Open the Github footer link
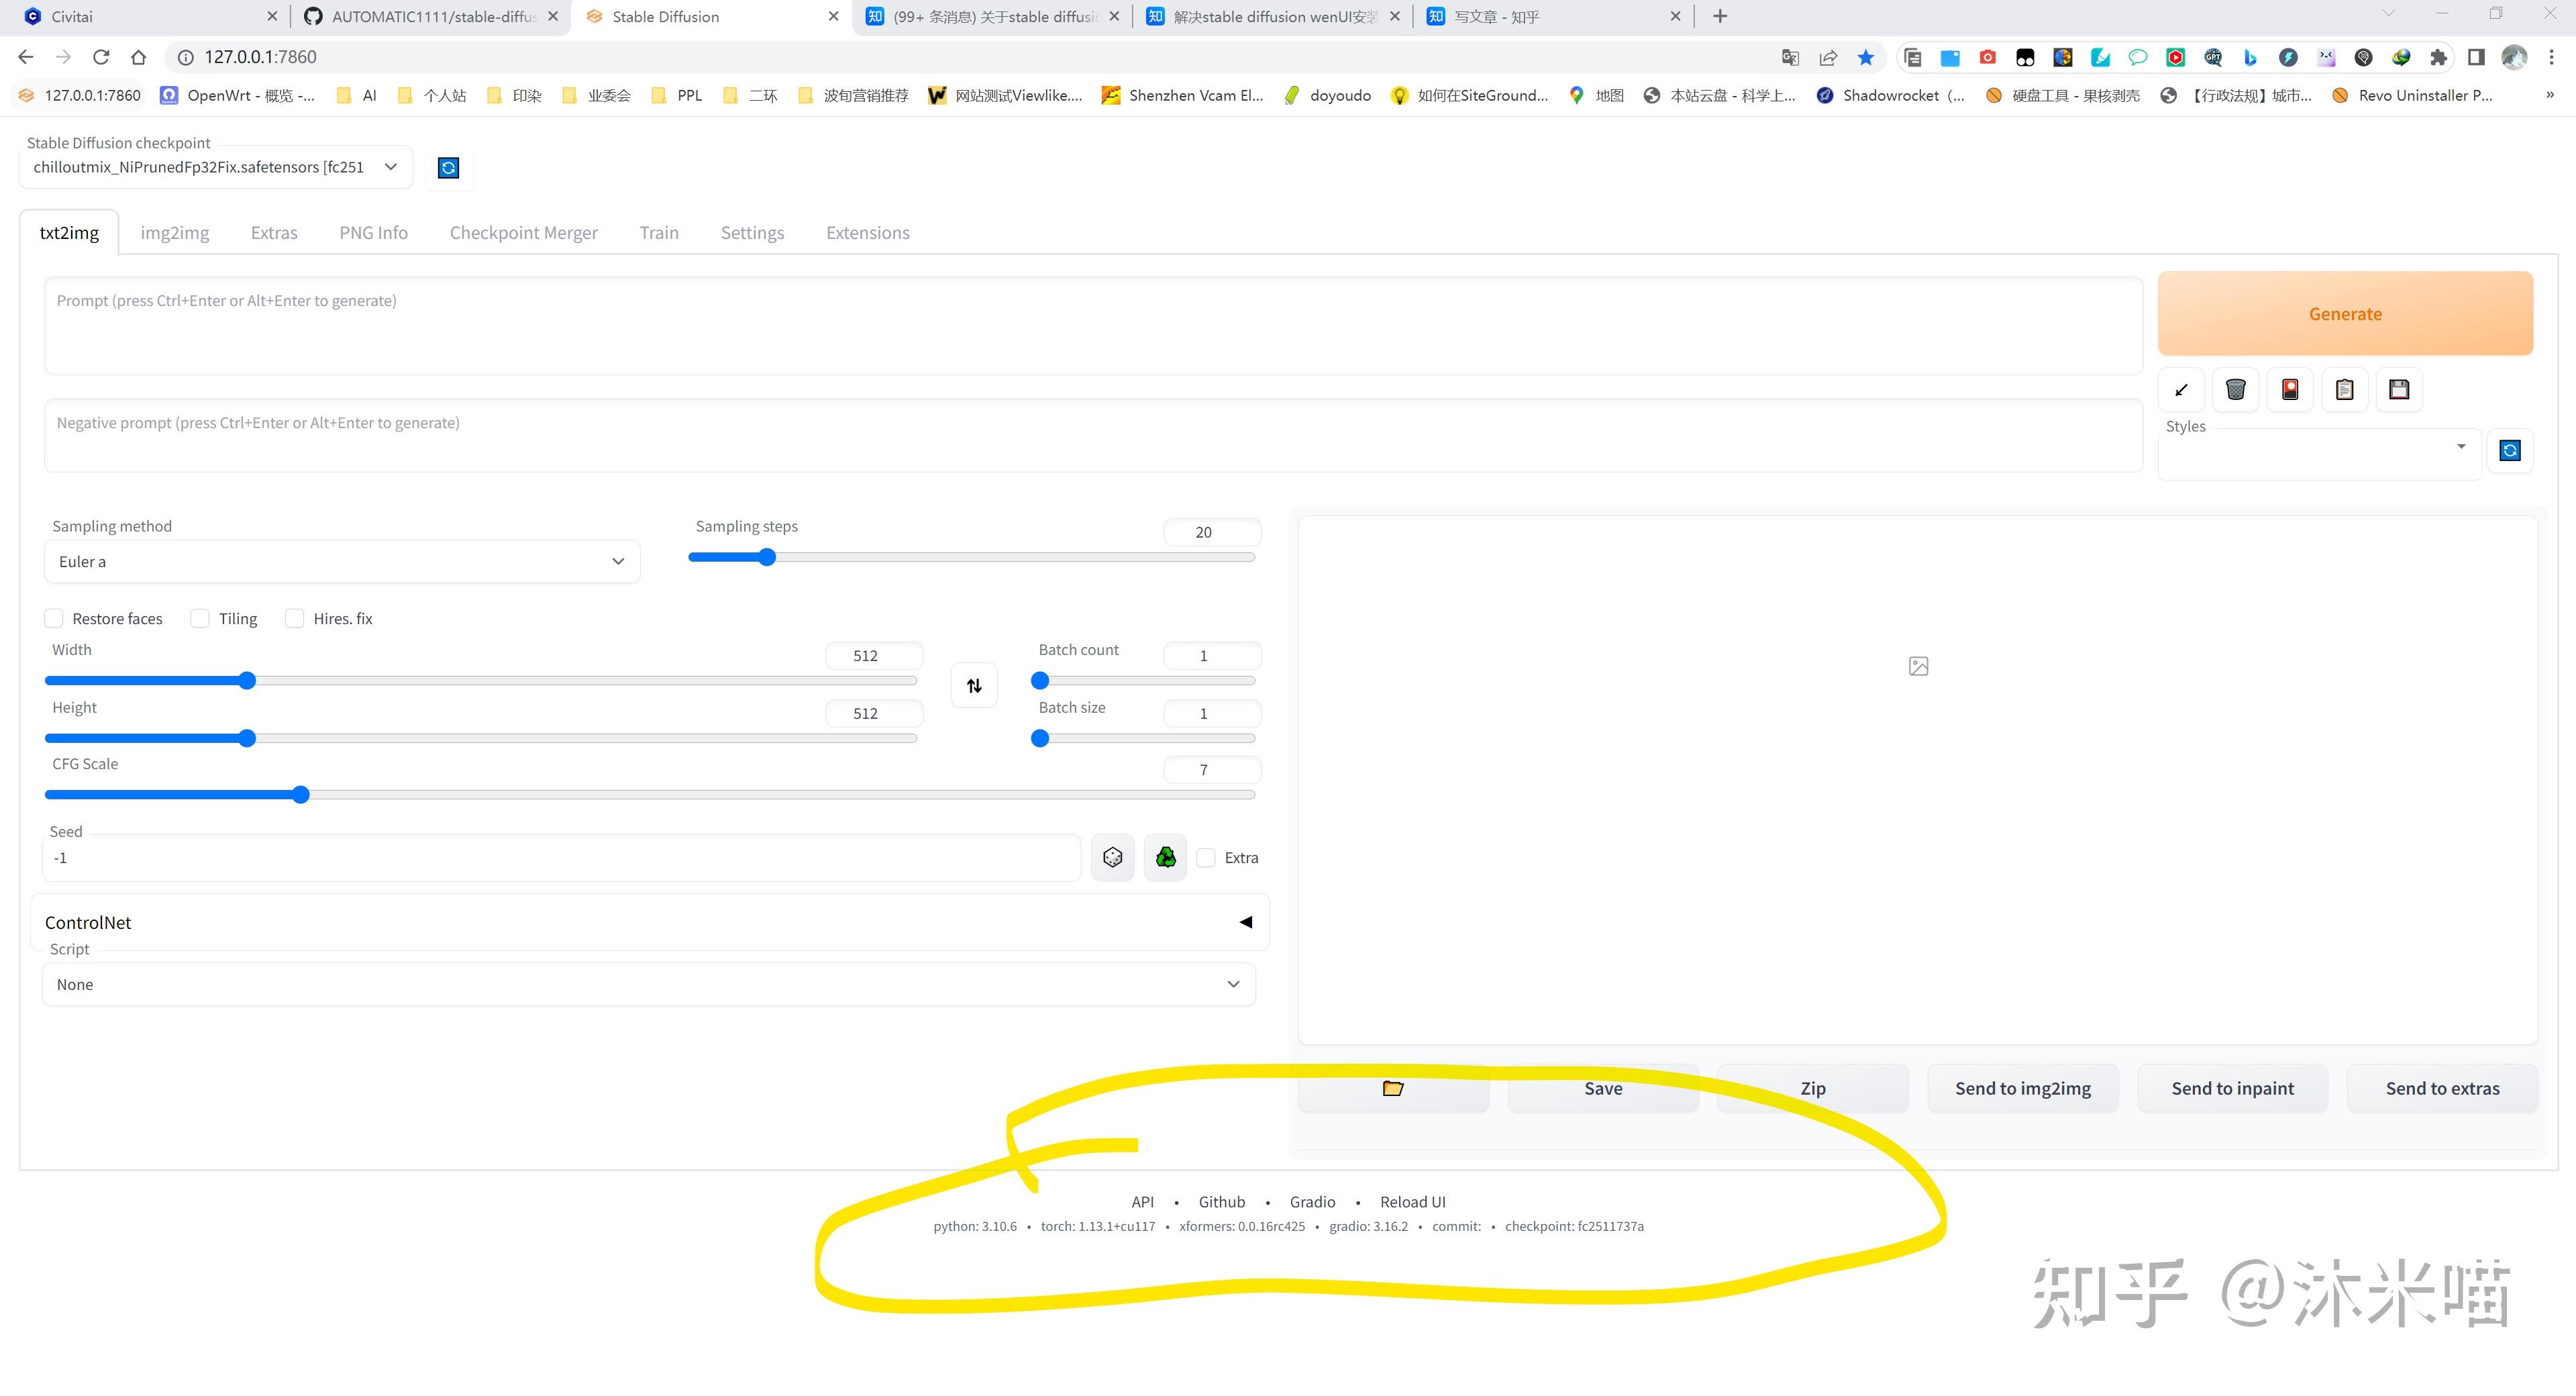 1222,1201
